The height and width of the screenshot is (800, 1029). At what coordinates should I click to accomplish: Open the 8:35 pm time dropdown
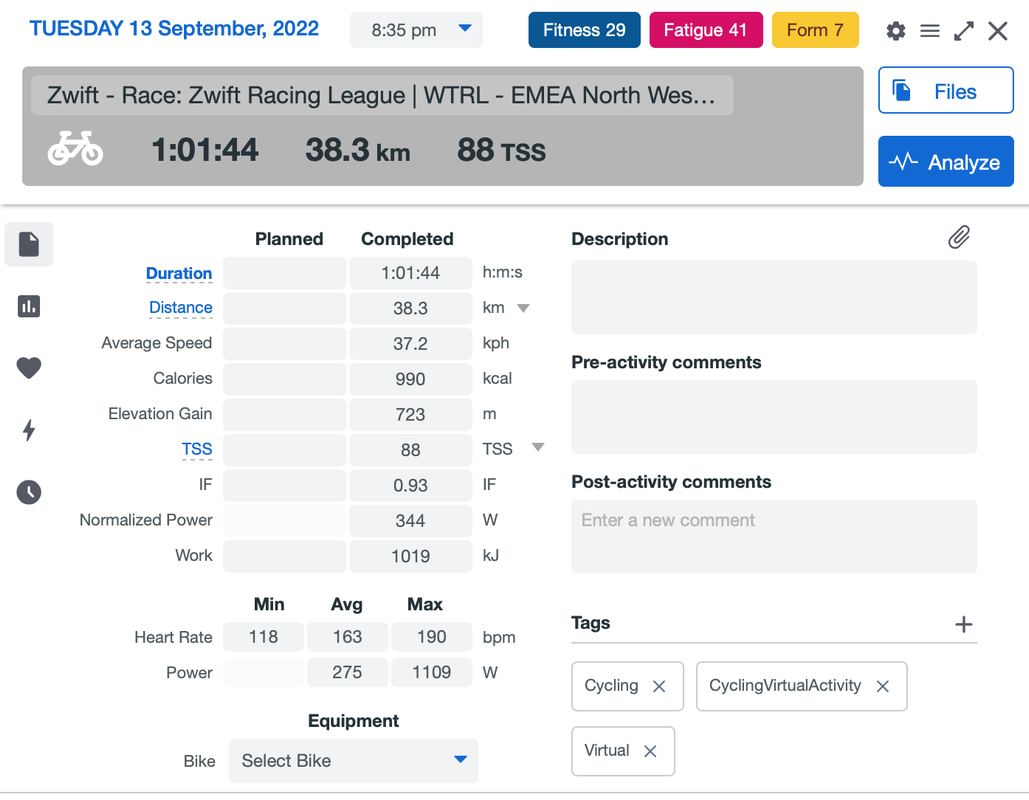coord(416,30)
